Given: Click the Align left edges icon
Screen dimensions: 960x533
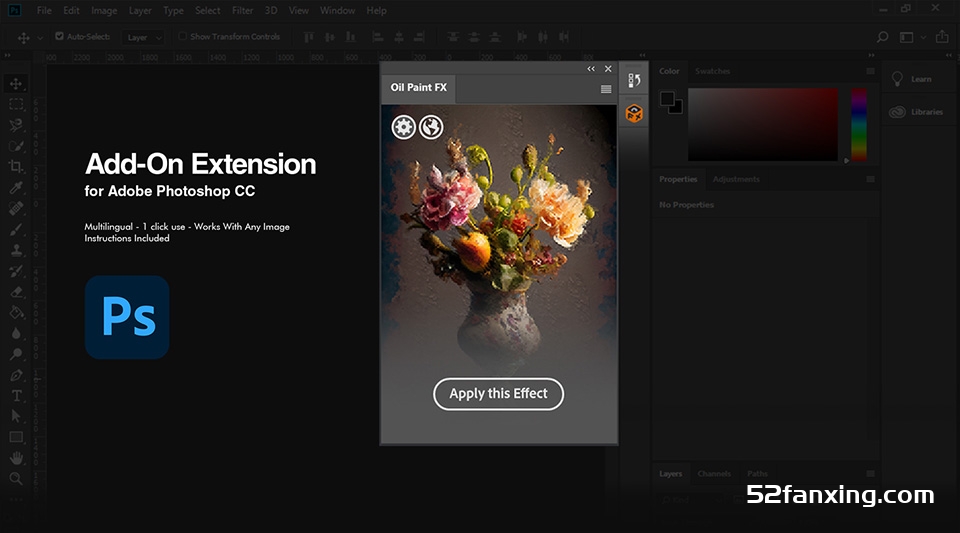Looking at the screenshot, I should (378, 37).
